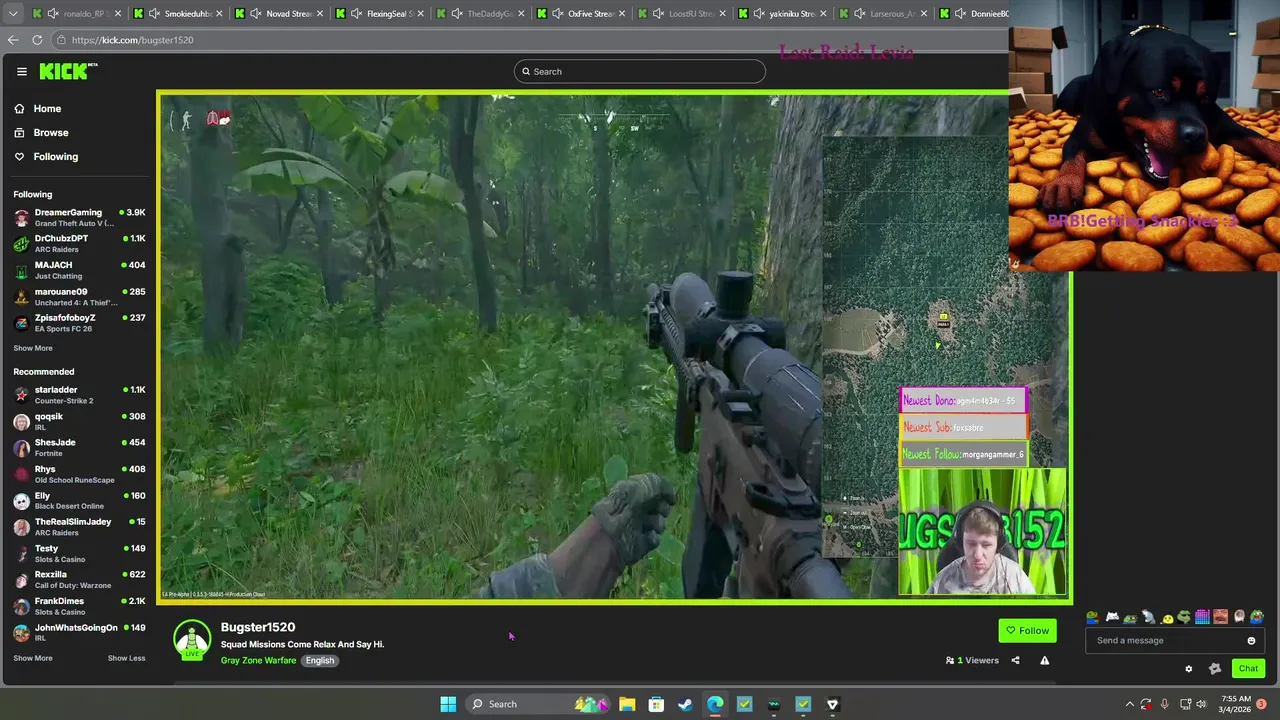Image resolution: width=1280 pixels, height=720 pixels.
Task: Open the Gray Zone Warfare category link
Action: (258, 660)
